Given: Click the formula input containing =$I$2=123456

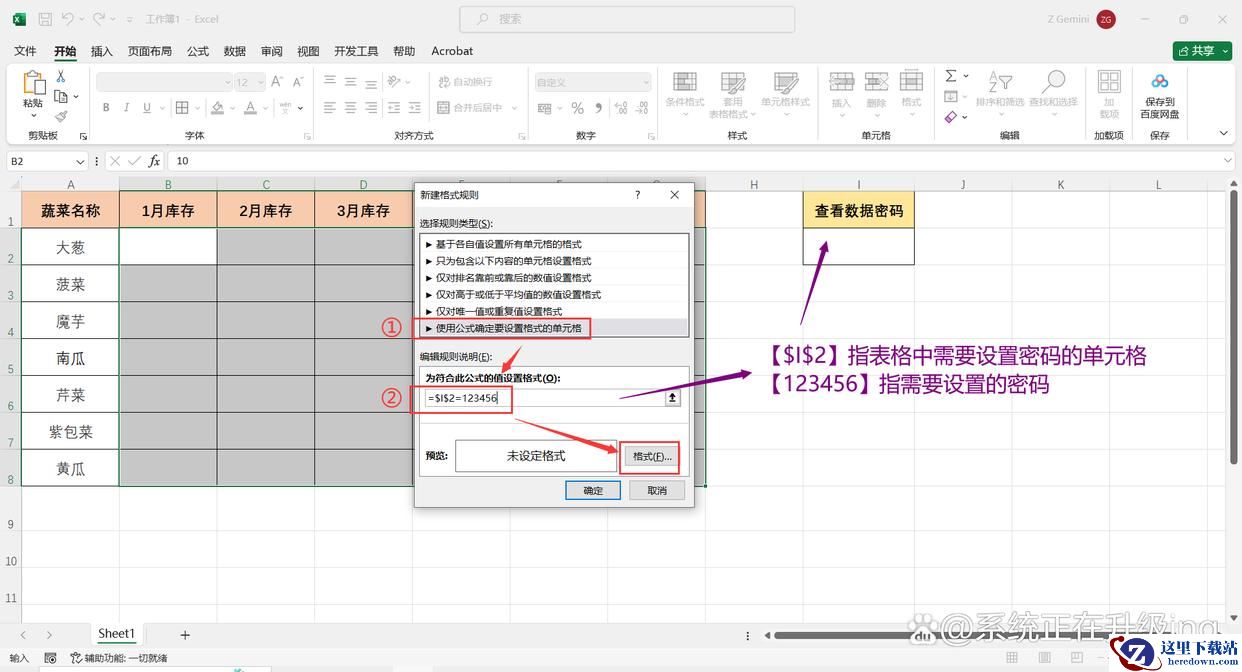Looking at the screenshot, I should [545, 398].
